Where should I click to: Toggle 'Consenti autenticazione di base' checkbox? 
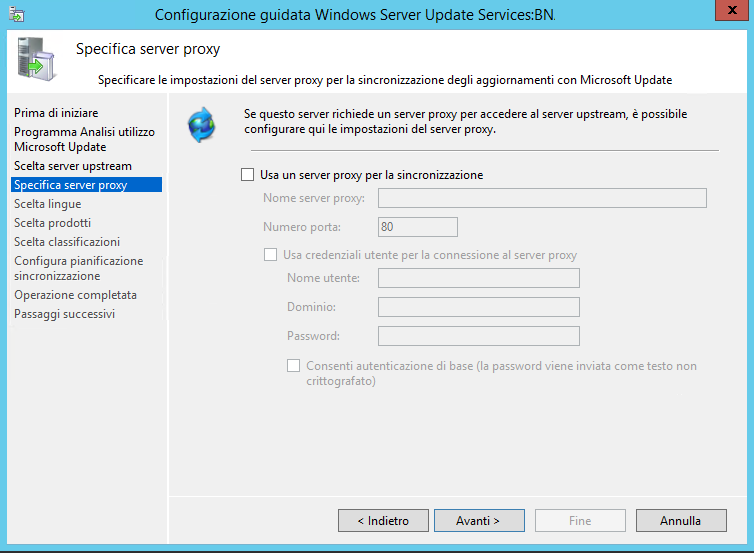click(293, 365)
